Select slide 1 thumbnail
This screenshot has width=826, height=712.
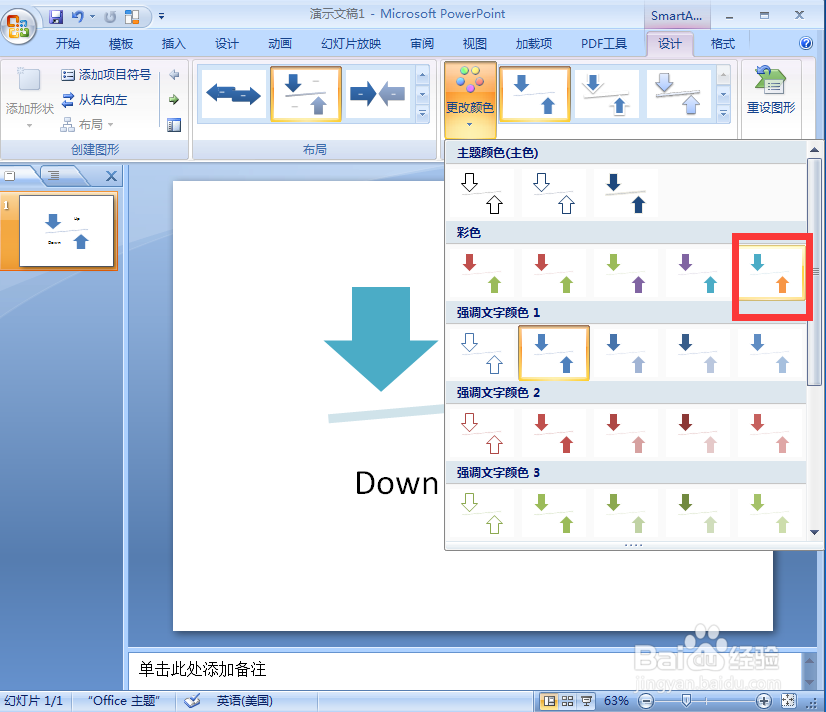[x=66, y=231]
